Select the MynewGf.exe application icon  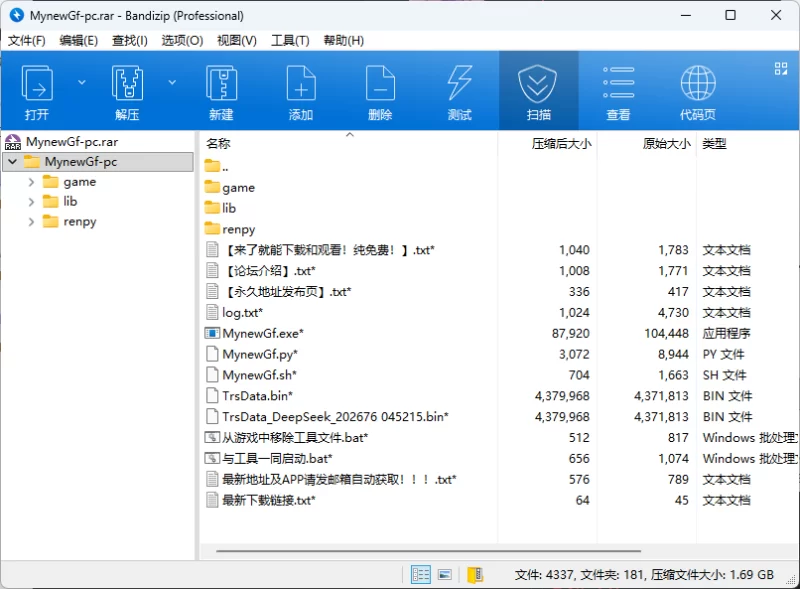(x=212, y=333)
